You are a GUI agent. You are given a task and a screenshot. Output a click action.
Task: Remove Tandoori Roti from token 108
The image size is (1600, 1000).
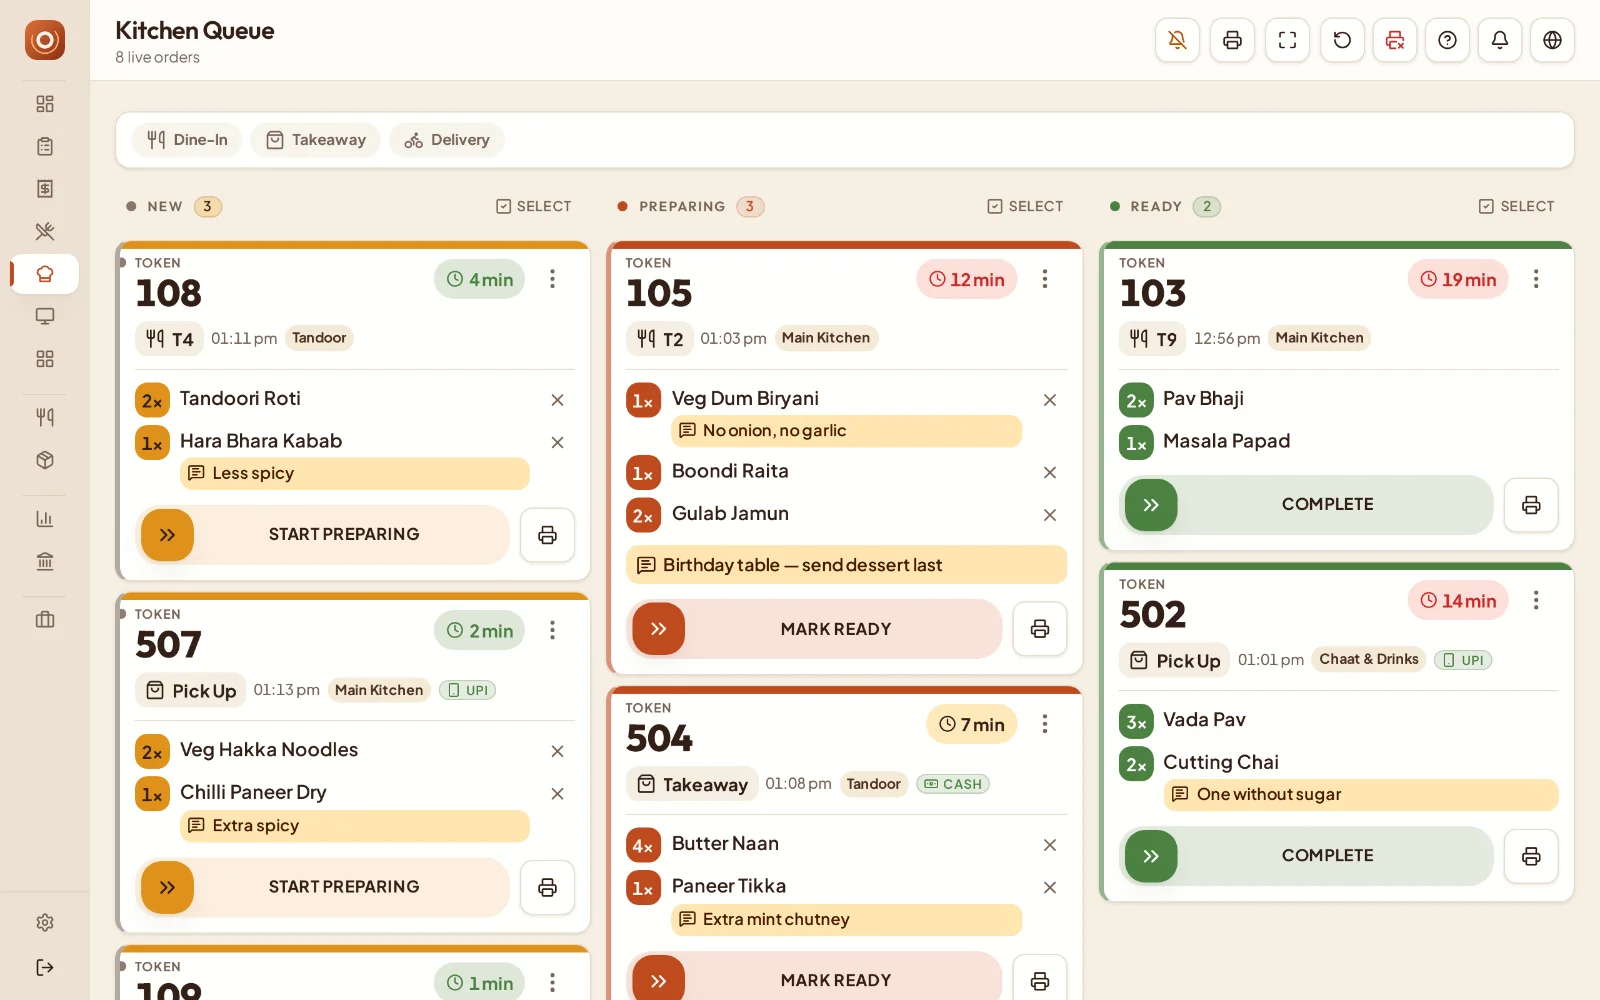point(557,400)
